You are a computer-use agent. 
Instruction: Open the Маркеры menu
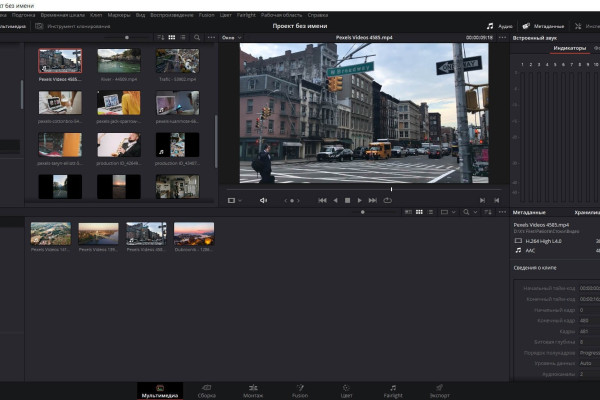tap(119, 16)
